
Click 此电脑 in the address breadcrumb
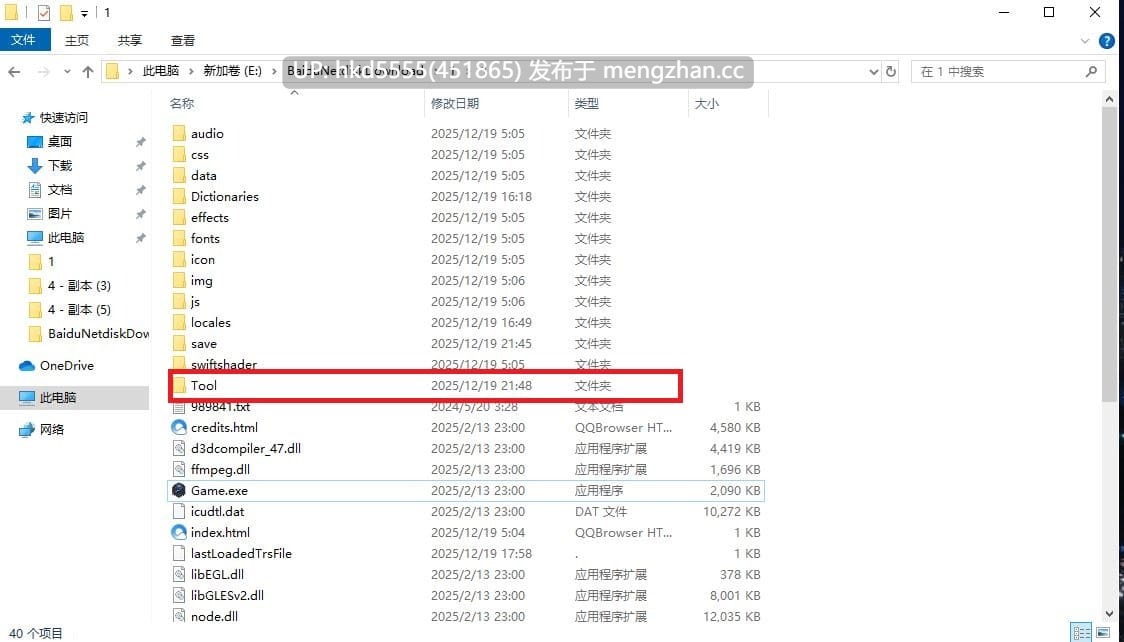[x=161, y=71]
